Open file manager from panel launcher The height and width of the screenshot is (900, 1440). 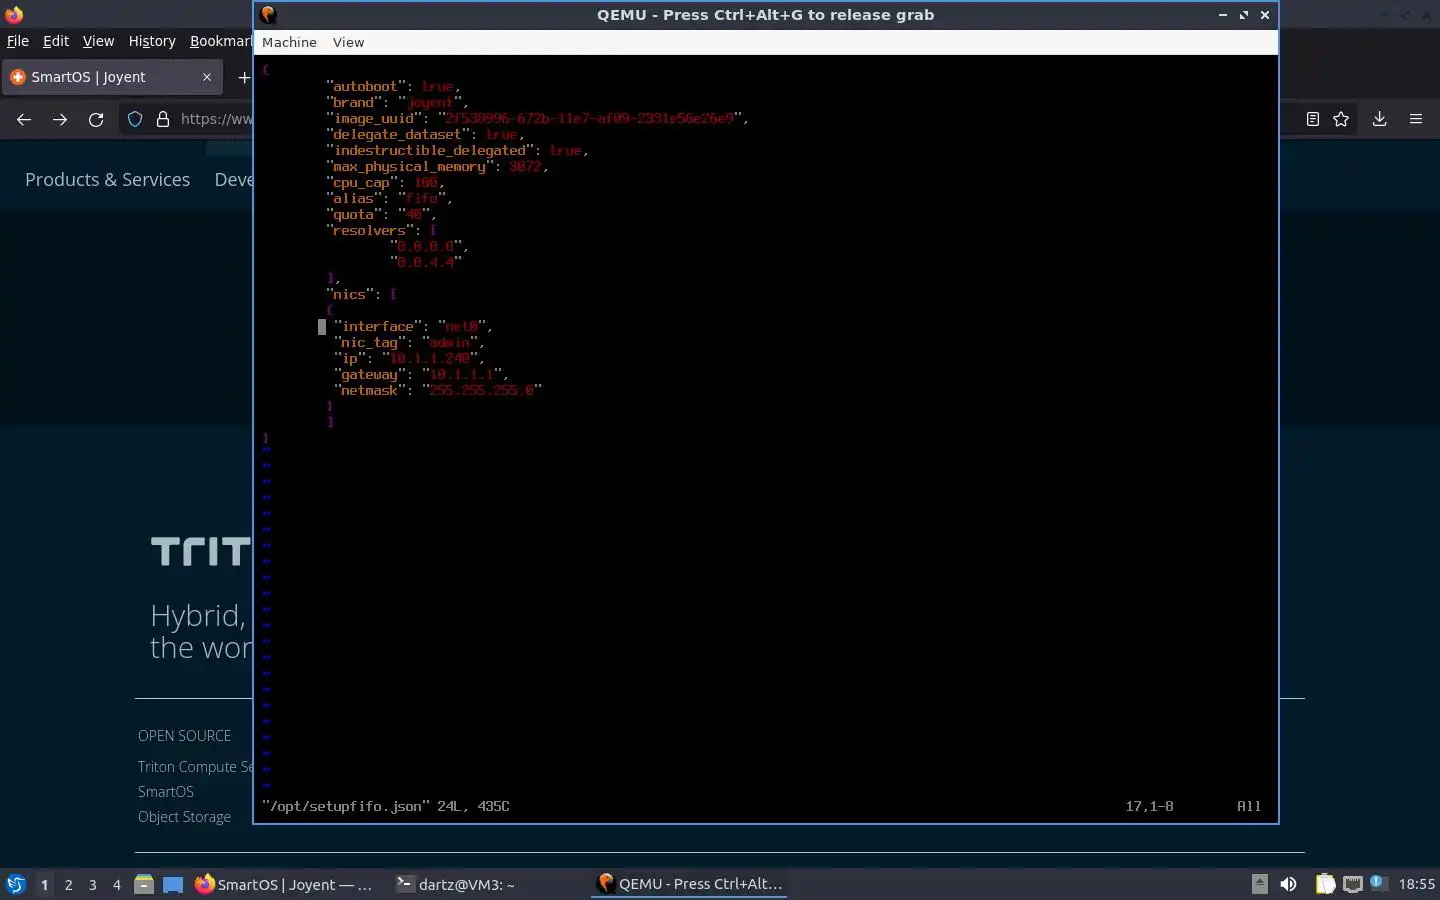click(x=144, y=884)
